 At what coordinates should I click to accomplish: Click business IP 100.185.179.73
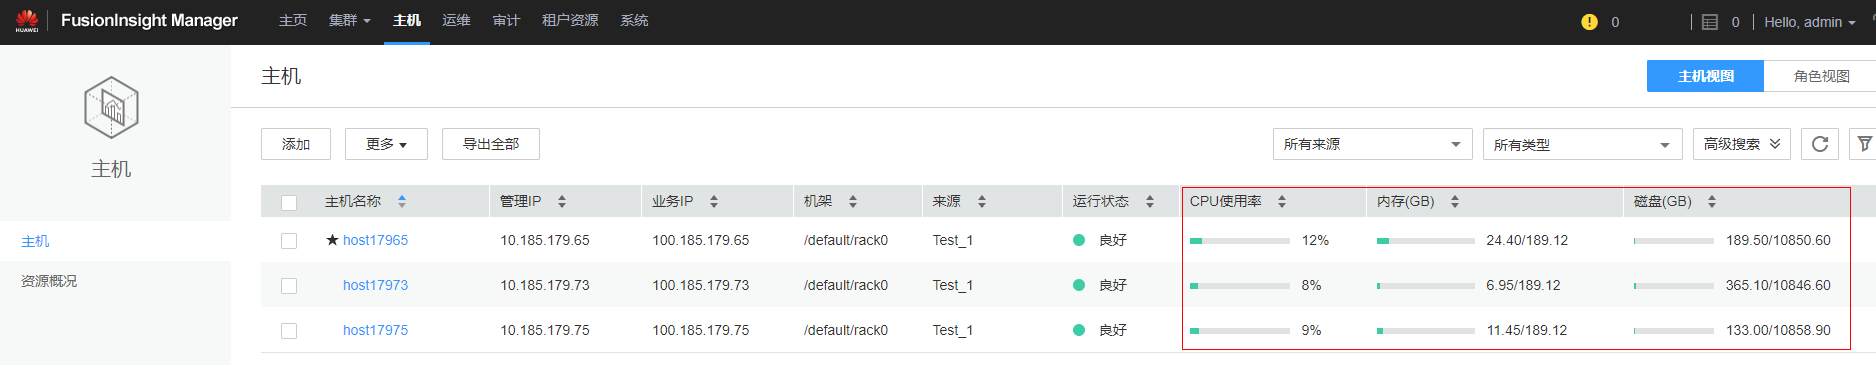(701, 285)
